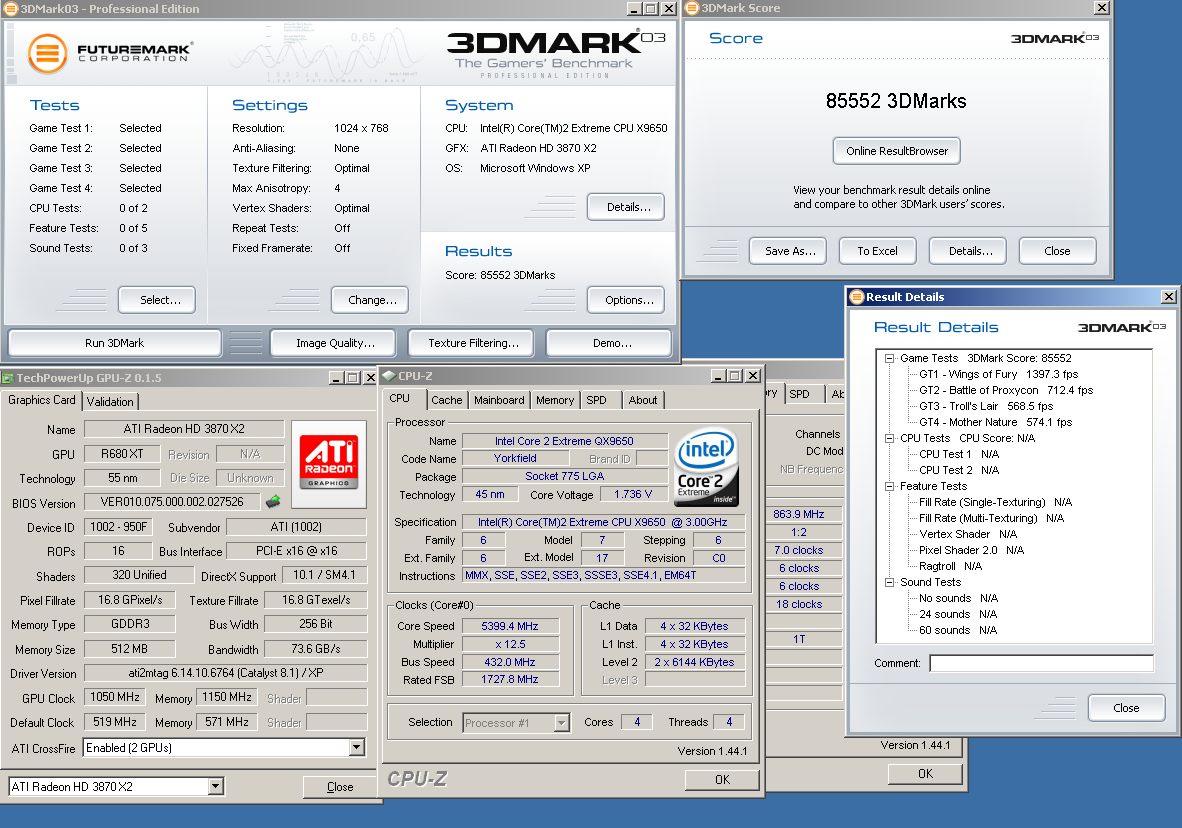The width and height of the screenshot is (1182, 828).
Task: Open the ATI Radeon HD 3870 X2 card selector
Action: click(x=216, y=787)
